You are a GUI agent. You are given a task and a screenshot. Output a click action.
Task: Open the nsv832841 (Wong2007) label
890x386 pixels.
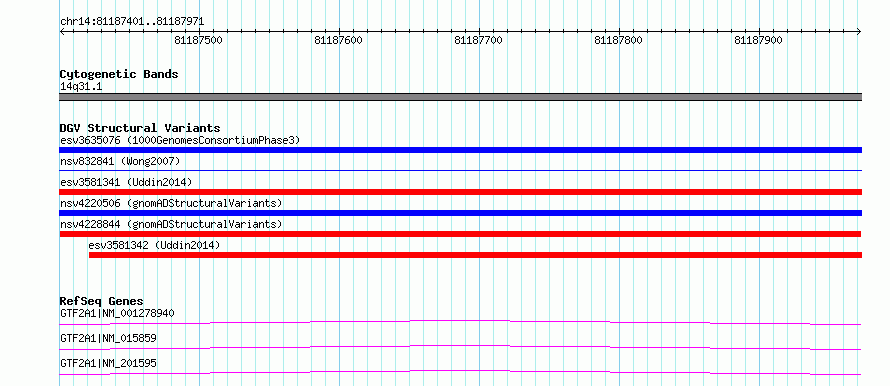[120, 161]
